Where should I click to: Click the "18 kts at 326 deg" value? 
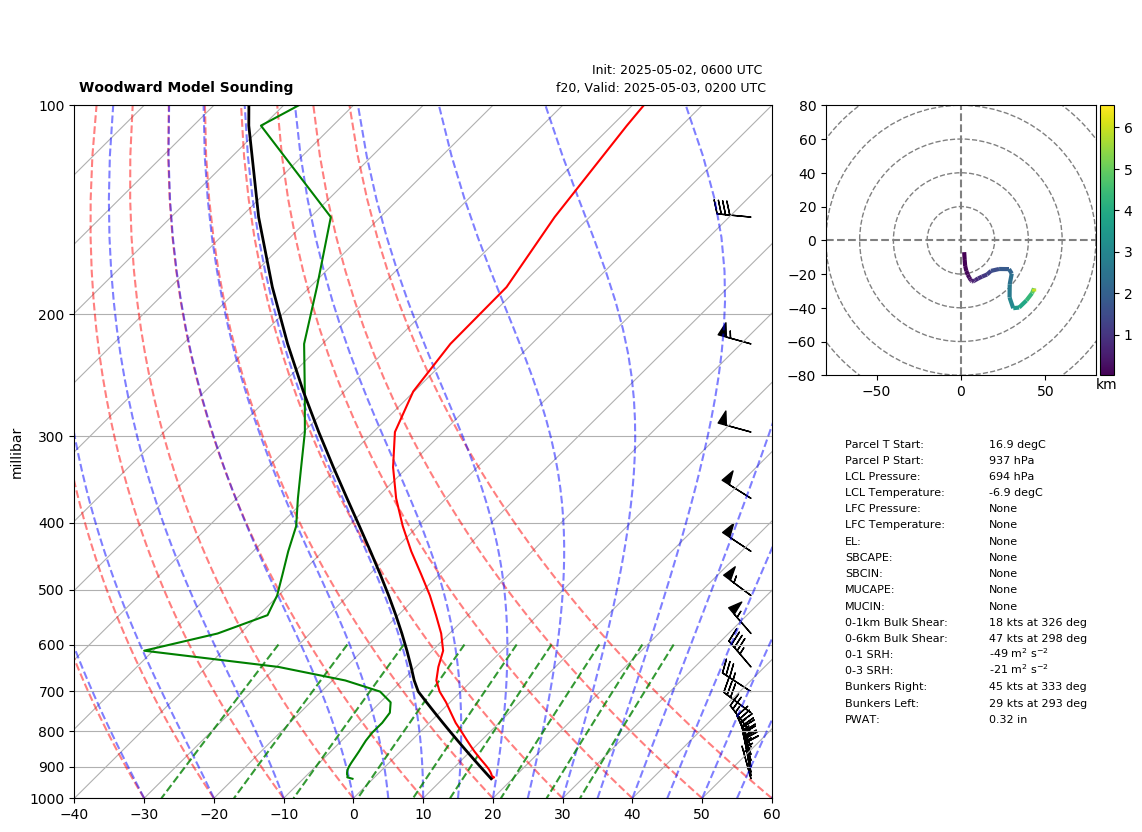click(x=1037, y=622)
